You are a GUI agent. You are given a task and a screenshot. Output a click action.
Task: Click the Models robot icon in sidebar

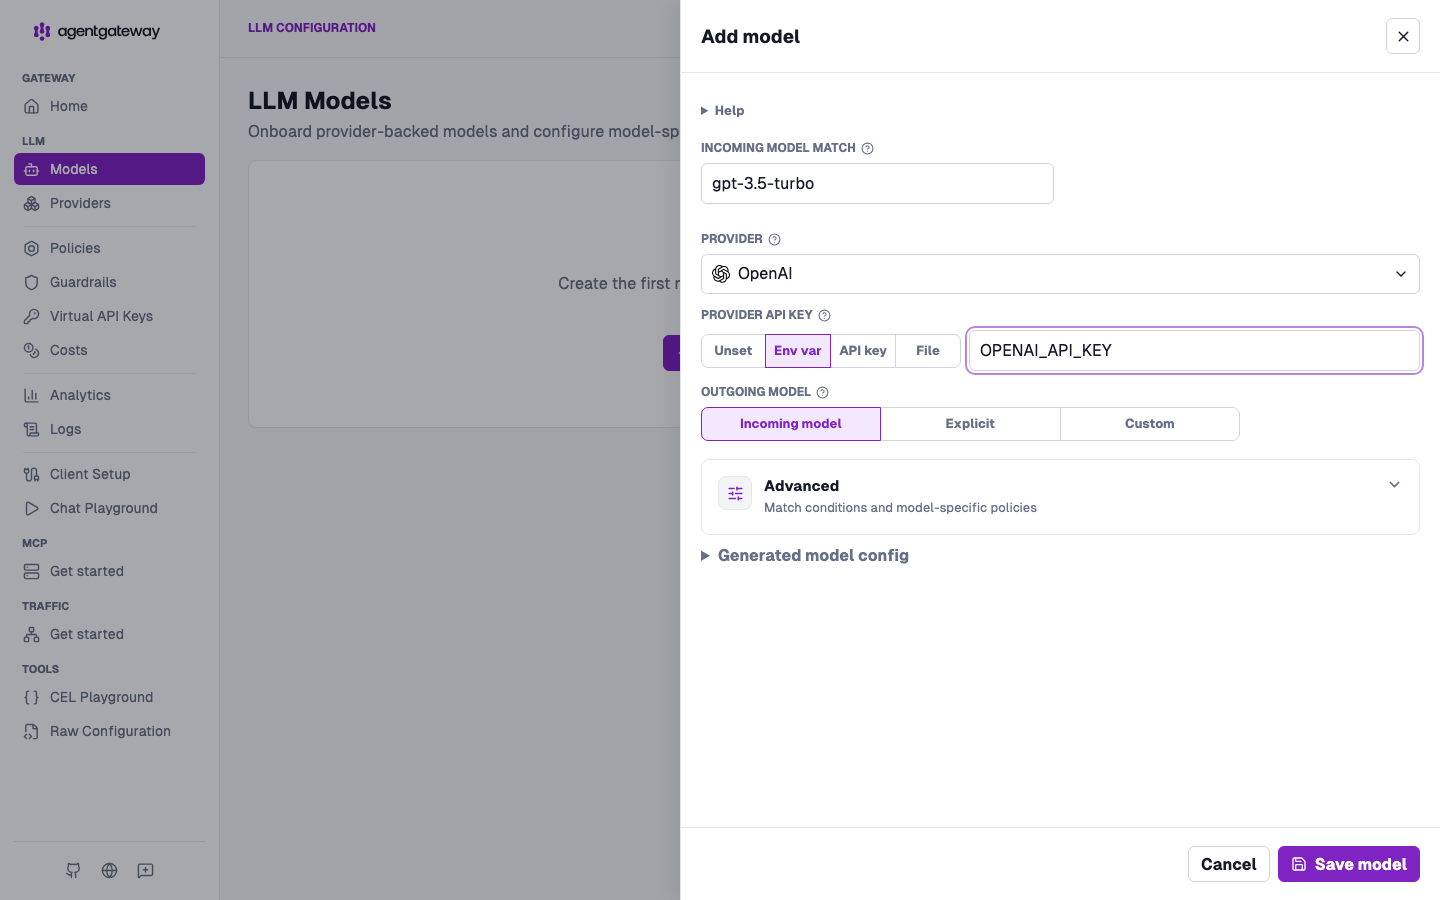32,169
